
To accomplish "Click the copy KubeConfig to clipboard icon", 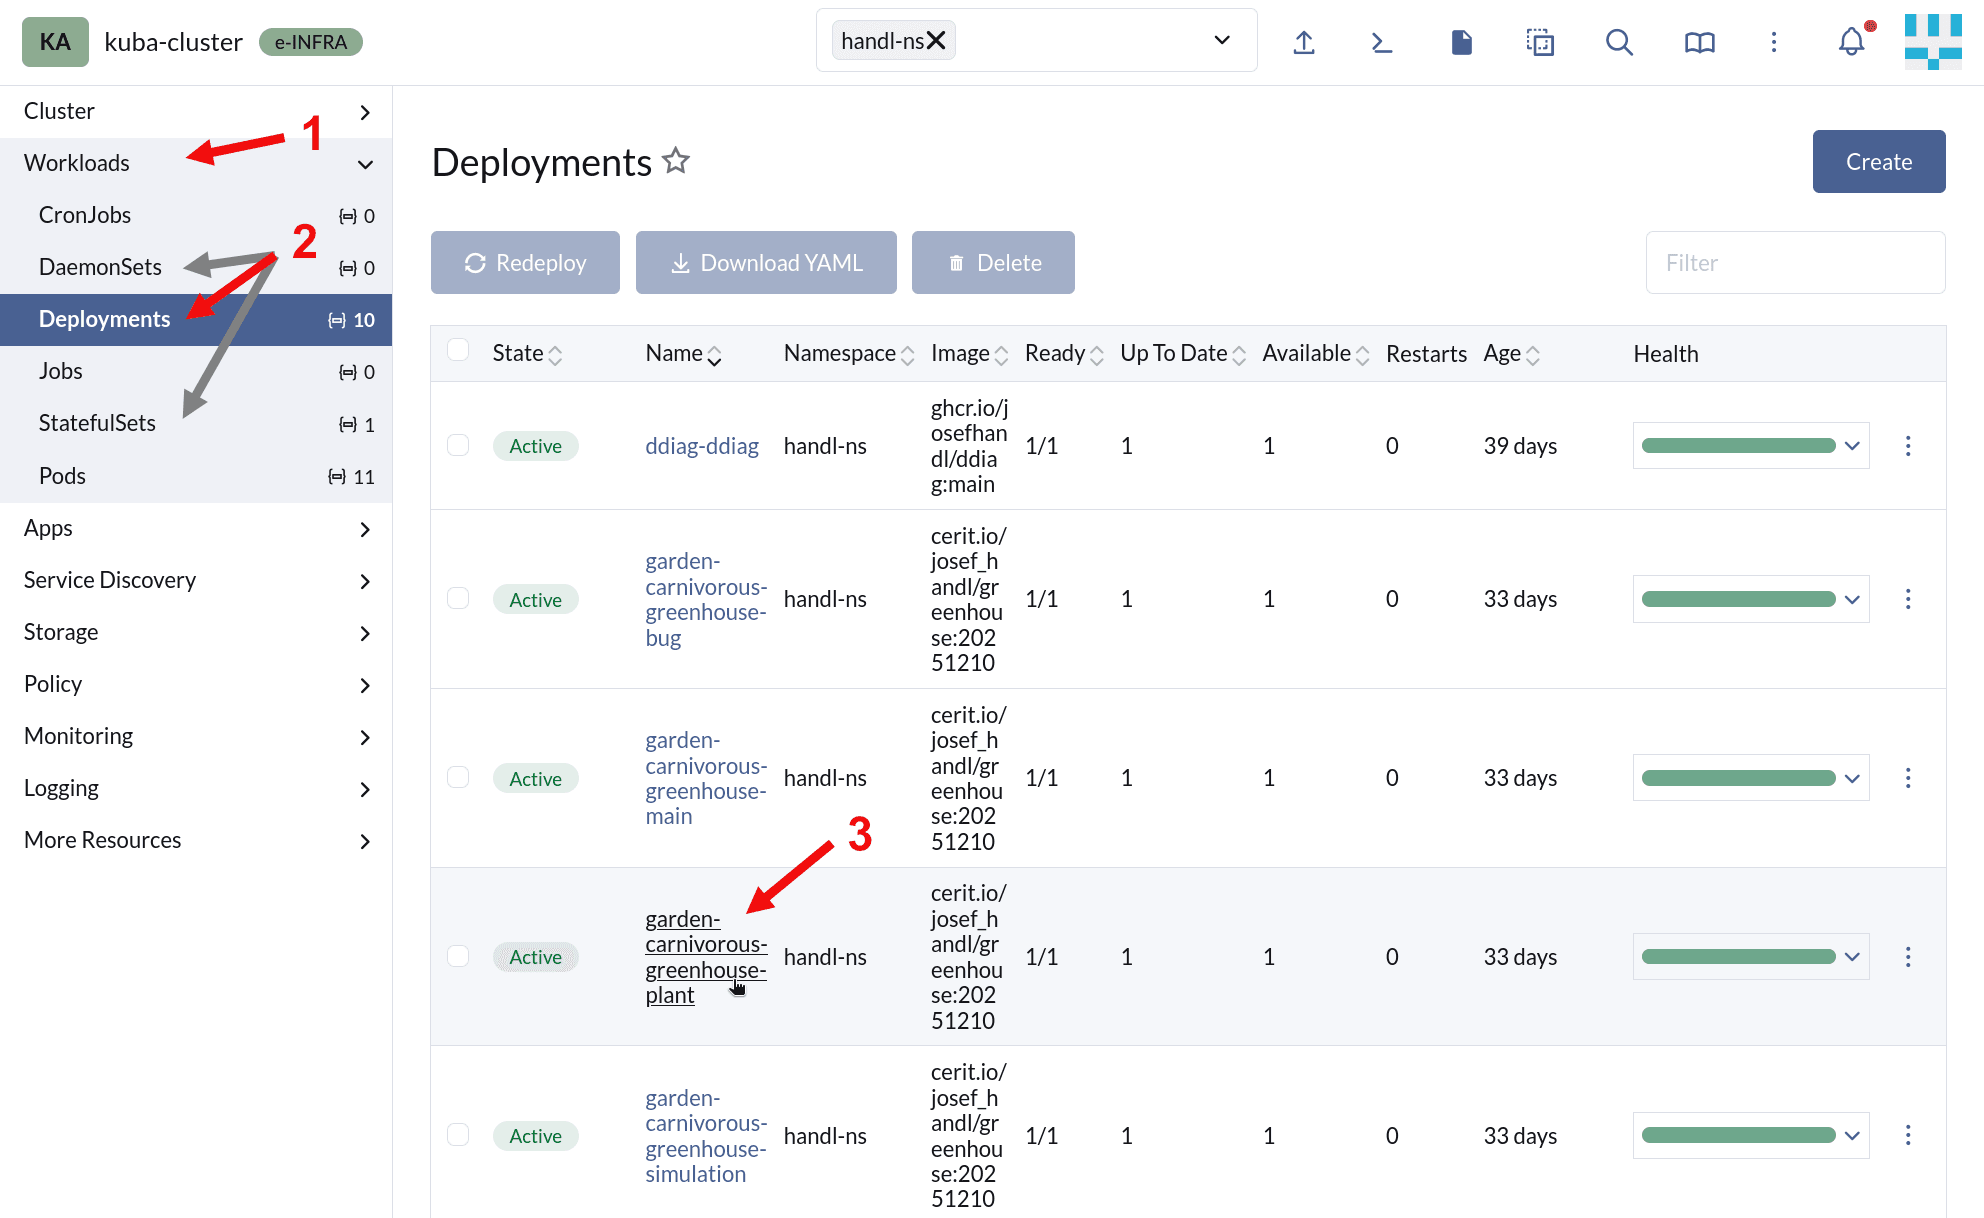I will [1540, 42].
